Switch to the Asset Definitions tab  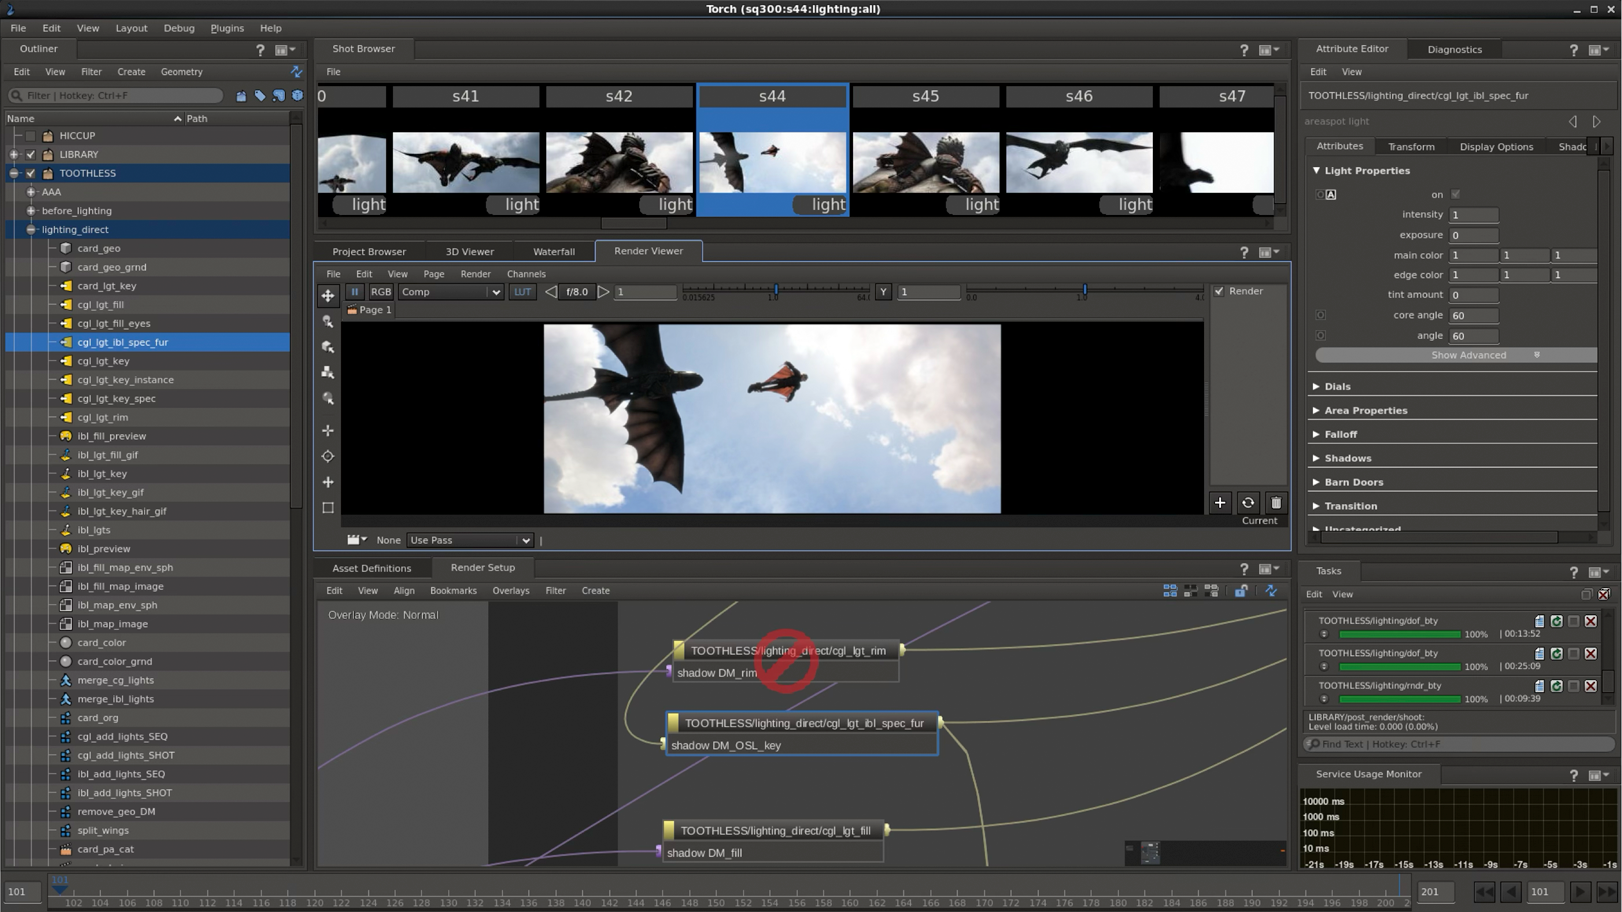tap(371, 568)
